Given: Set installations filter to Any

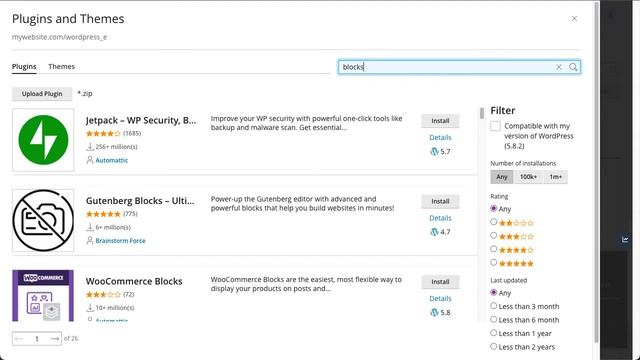Looking at the screenshot, I should coord(502,177).
